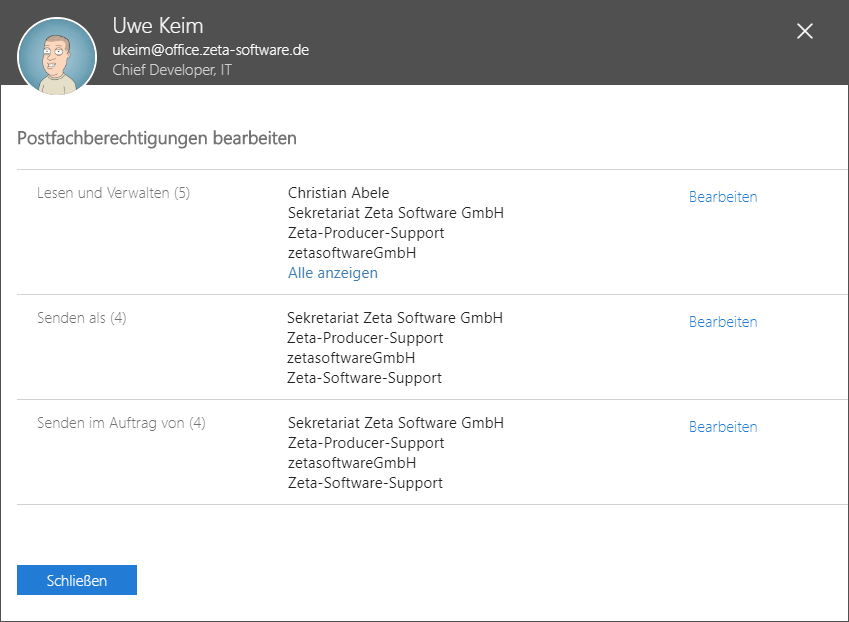
Task: Click the "Postfachberechtigungen bearbeiten" heading
Action: click(x=157, y=138)
